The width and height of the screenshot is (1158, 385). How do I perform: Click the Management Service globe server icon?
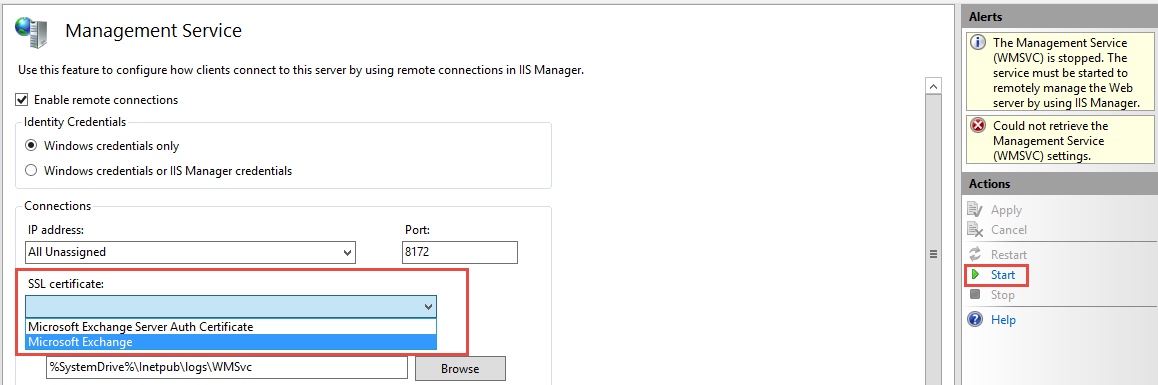tap(32, 31)
